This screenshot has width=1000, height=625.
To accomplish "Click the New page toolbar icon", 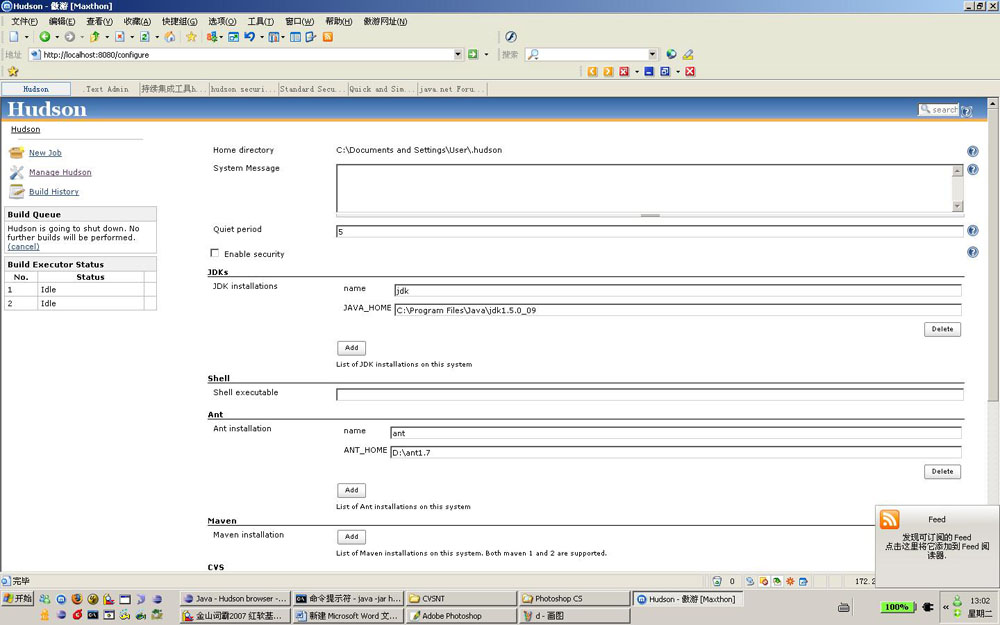I will (14, 37).
